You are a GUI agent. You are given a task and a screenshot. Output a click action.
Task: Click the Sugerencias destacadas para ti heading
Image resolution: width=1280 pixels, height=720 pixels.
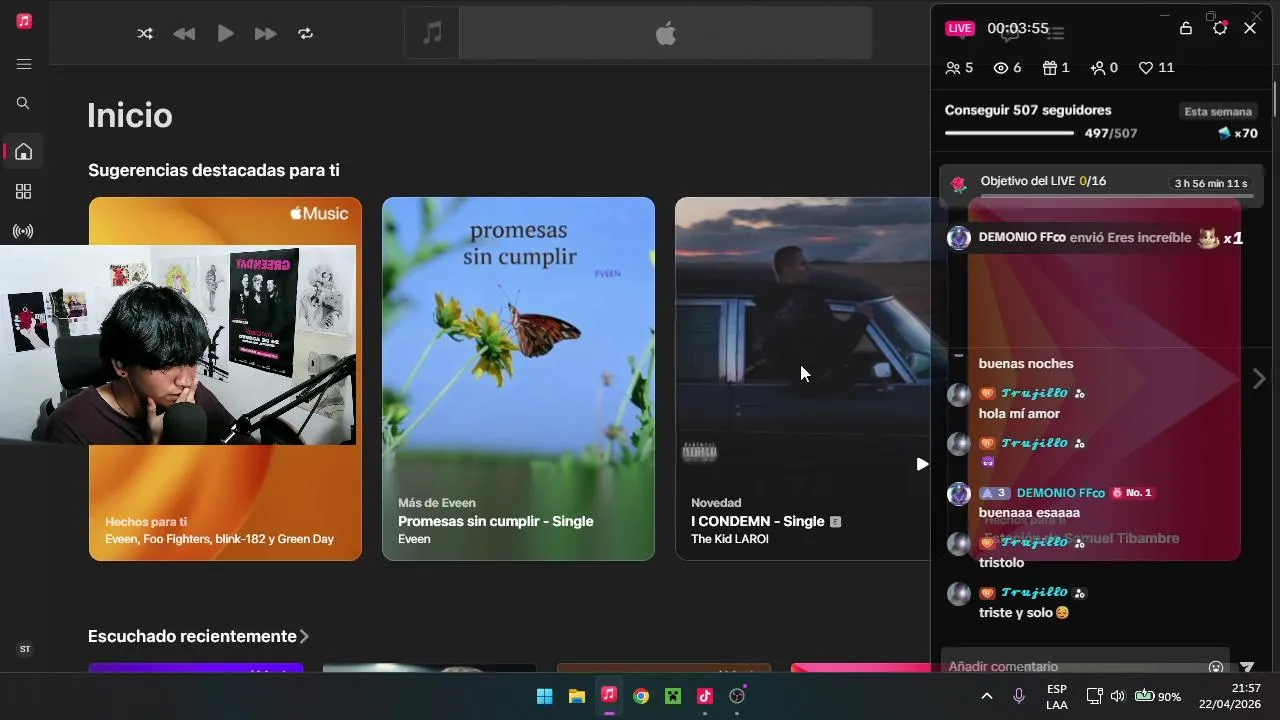[214, 170]
